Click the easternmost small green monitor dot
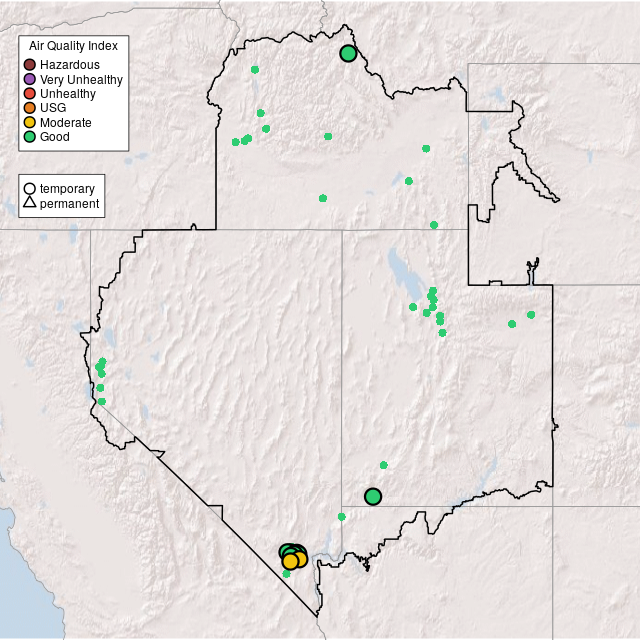 [531, 315]
